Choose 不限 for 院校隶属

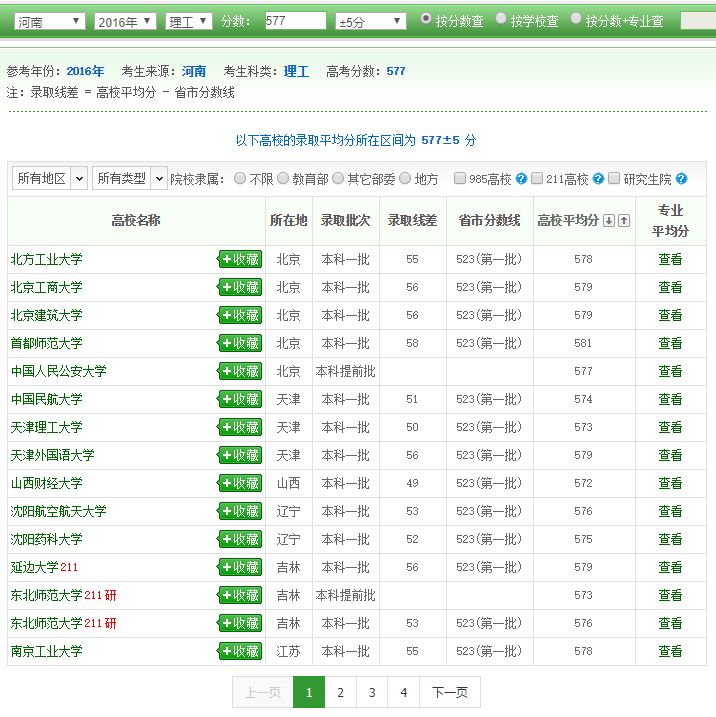(240, 178)
